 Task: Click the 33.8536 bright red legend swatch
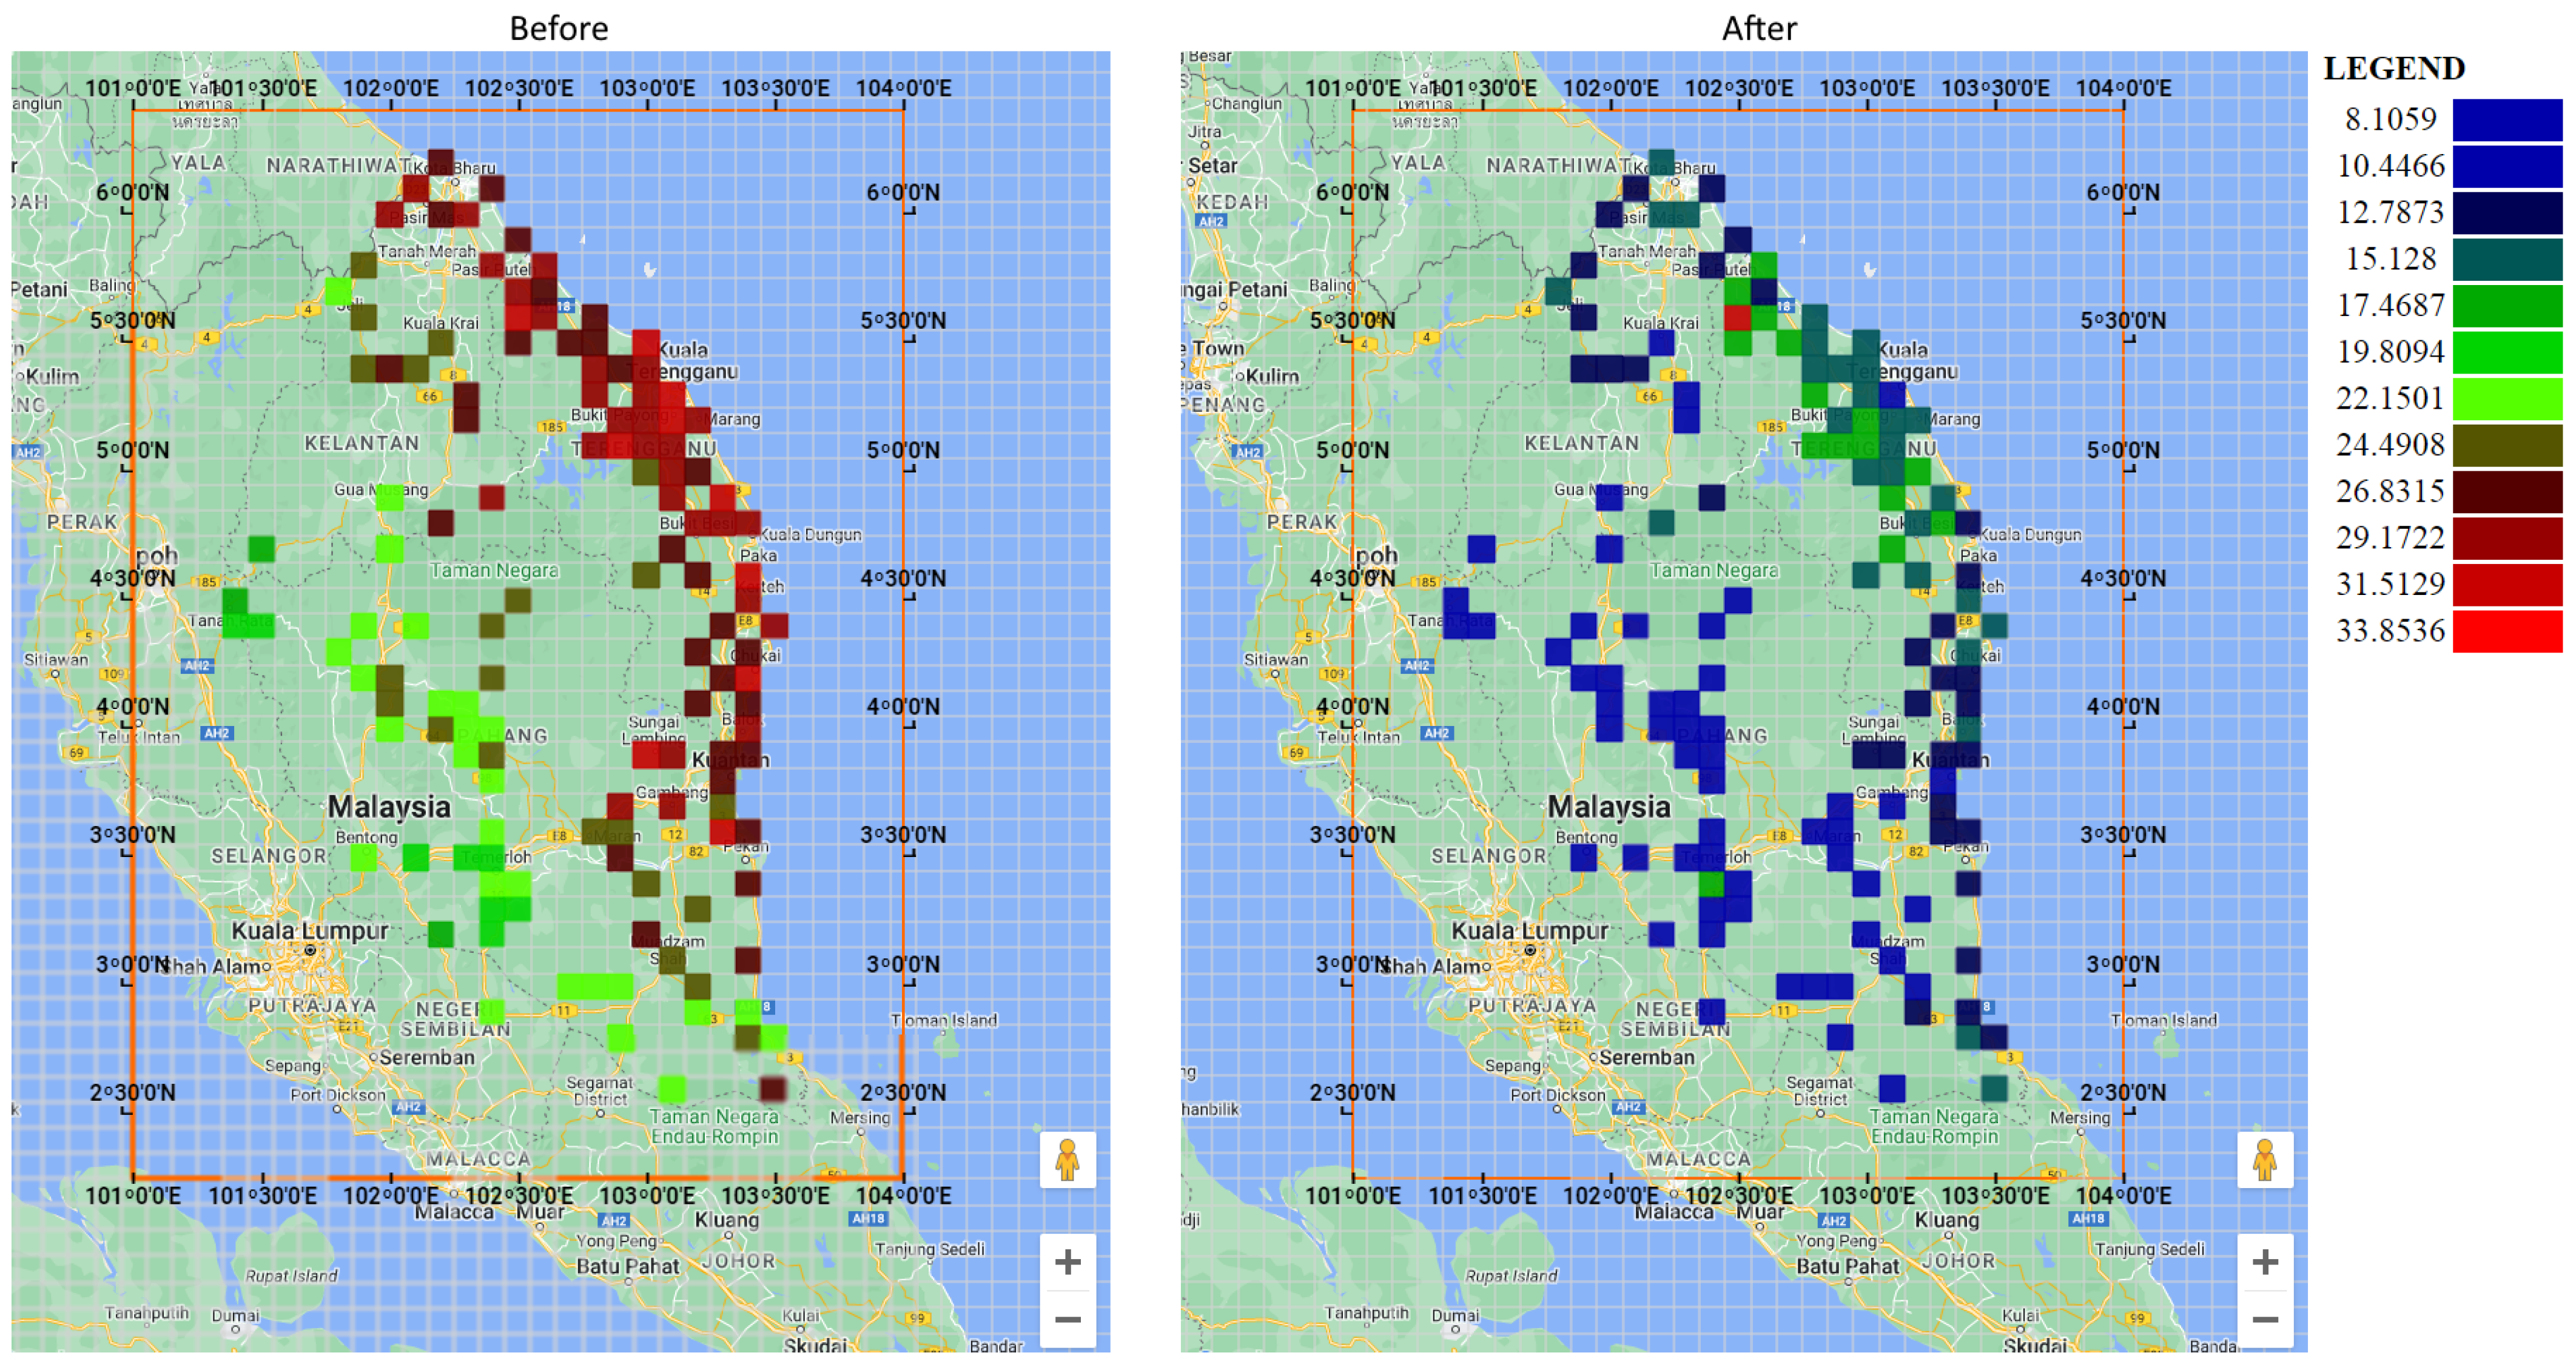pyautogui.click(x=2507, y=631)
